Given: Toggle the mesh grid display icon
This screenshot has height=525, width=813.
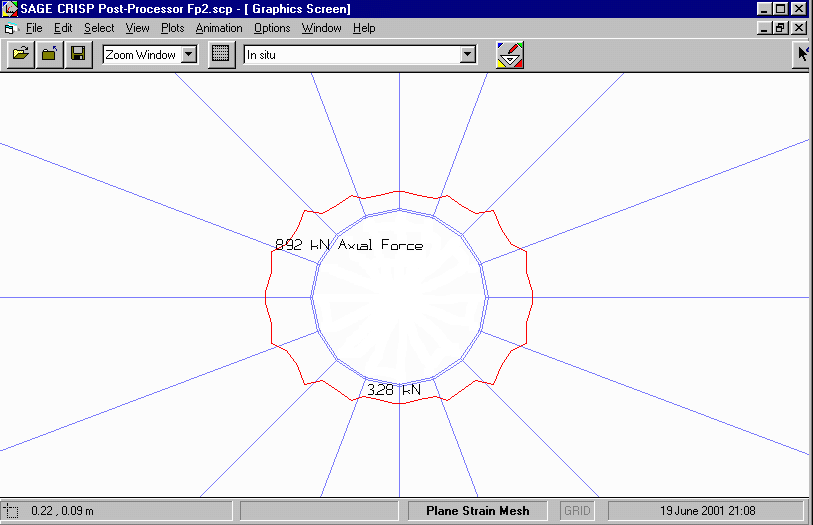Looking at the screenshot, I should 221,54.
